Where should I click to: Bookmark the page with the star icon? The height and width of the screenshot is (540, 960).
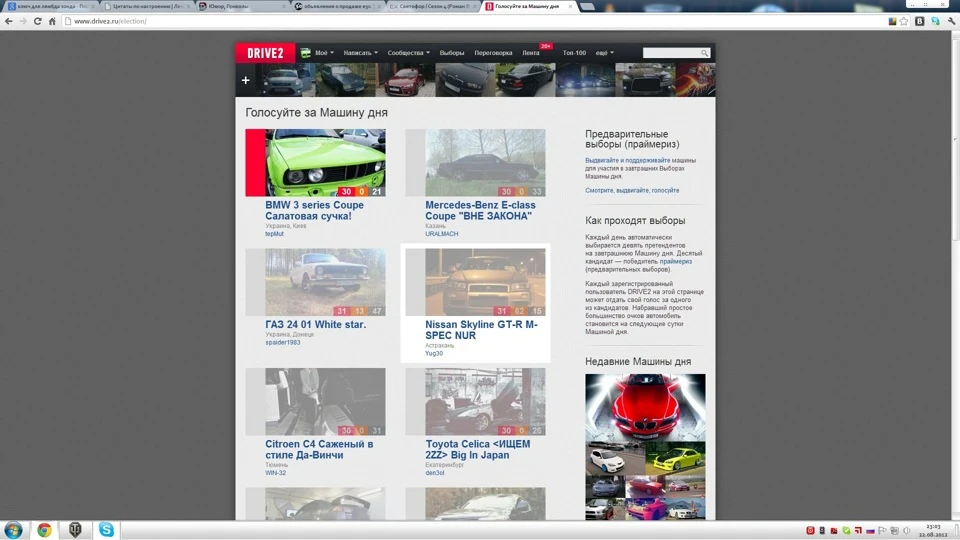coord(904,21)
